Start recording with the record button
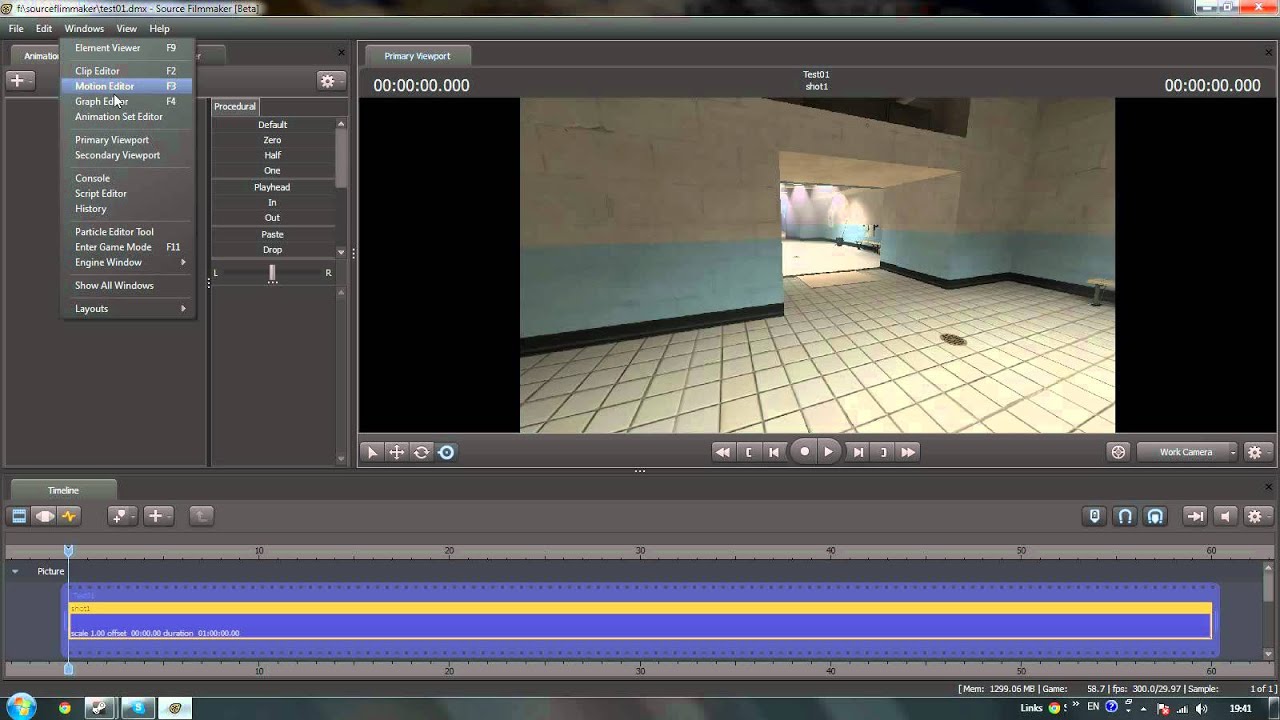1280x720 pixels. pyautogui.click(x=804, y=452)
